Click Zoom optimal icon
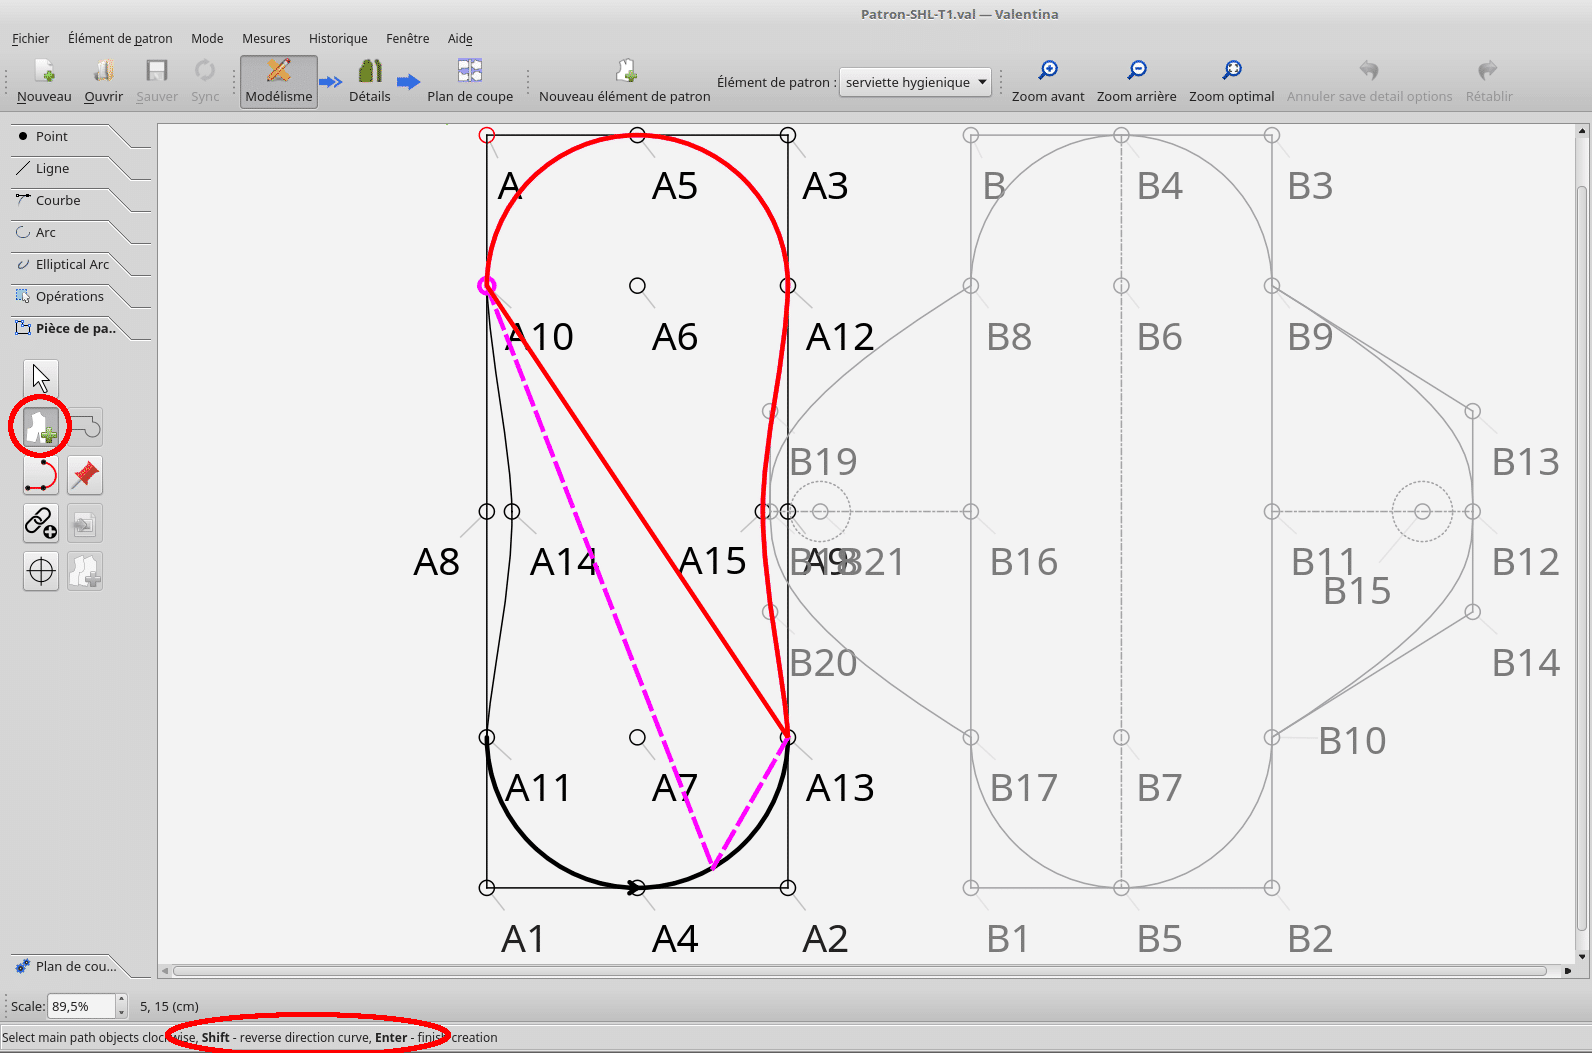Image resolution: width=1592 pixels, height=1053 pixels. click(1232, 81)
